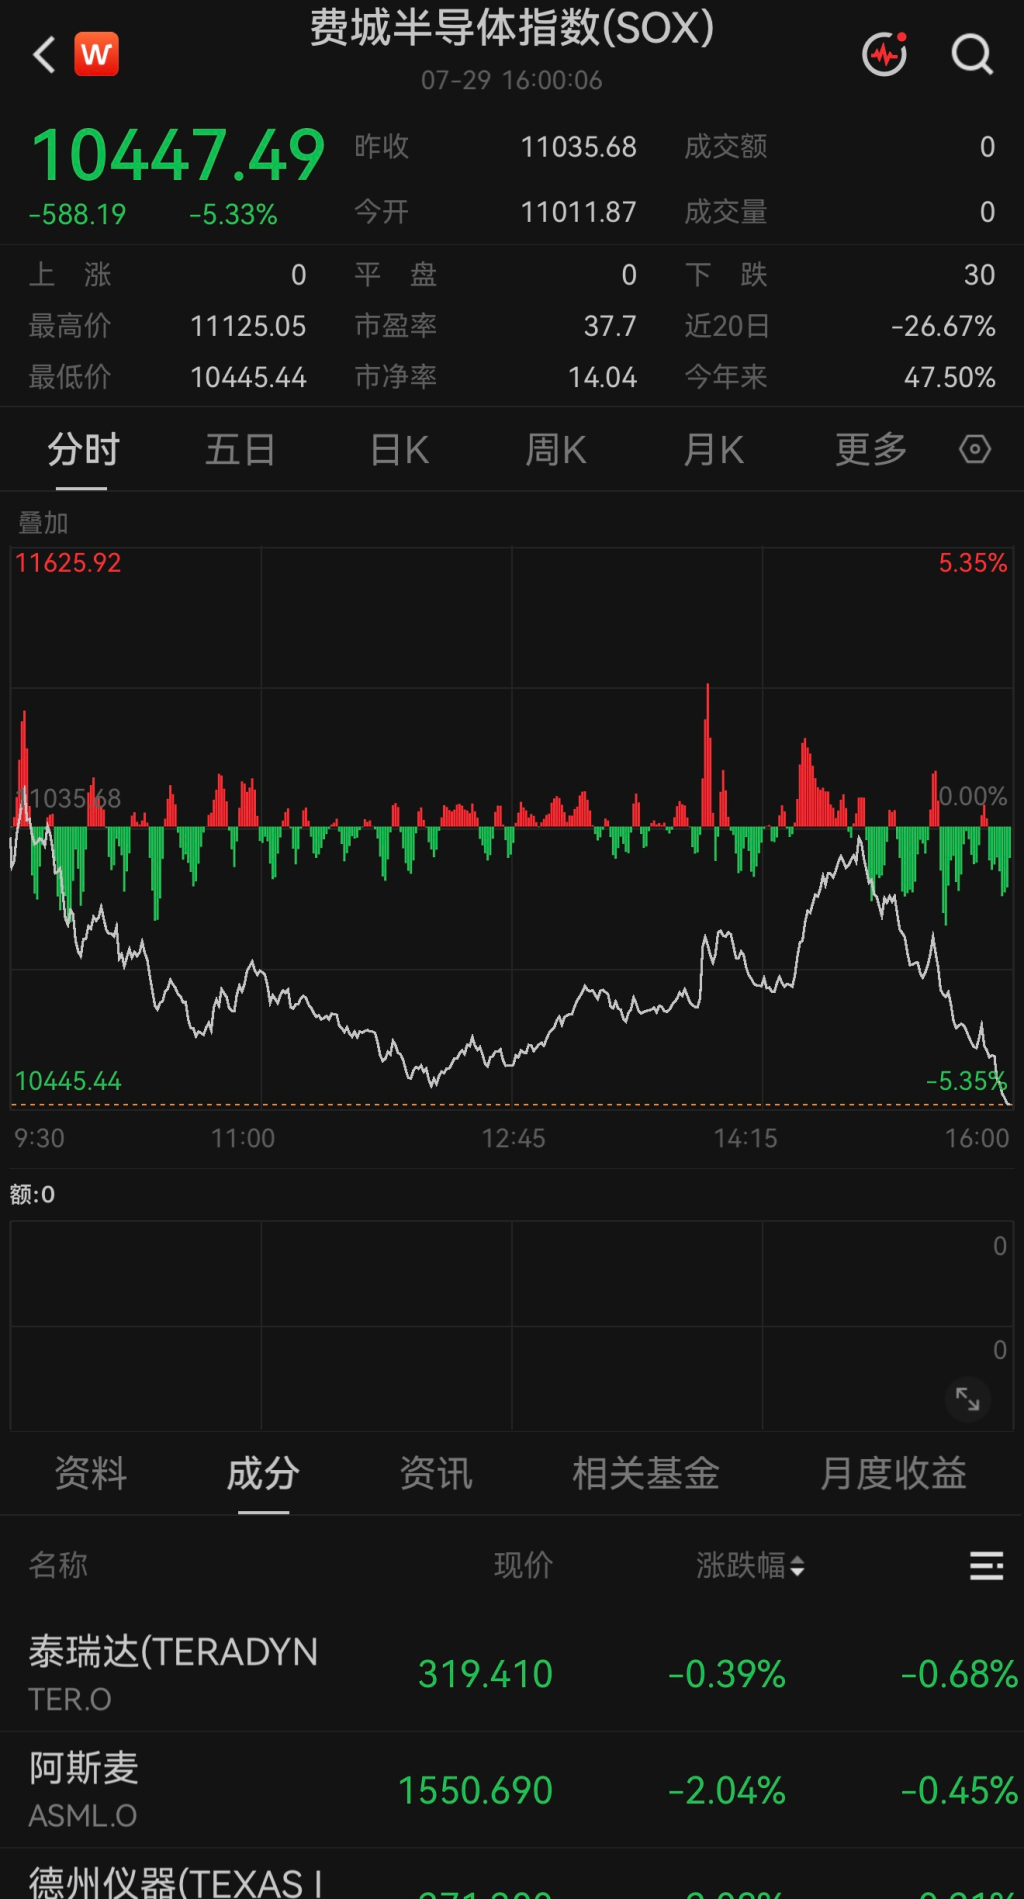Open the 更多 chart options
The width and height of the screenshot is (1024, 1899).
pos(871,450)
